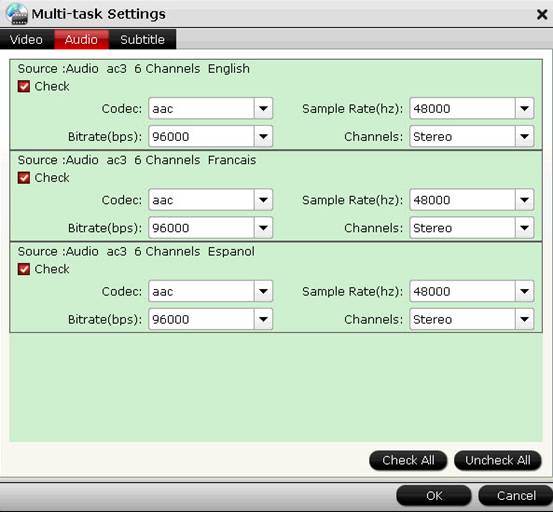Disable the Espanol audio track checkbox
Screen dimensions: 553x512
[x=24, y=269]
